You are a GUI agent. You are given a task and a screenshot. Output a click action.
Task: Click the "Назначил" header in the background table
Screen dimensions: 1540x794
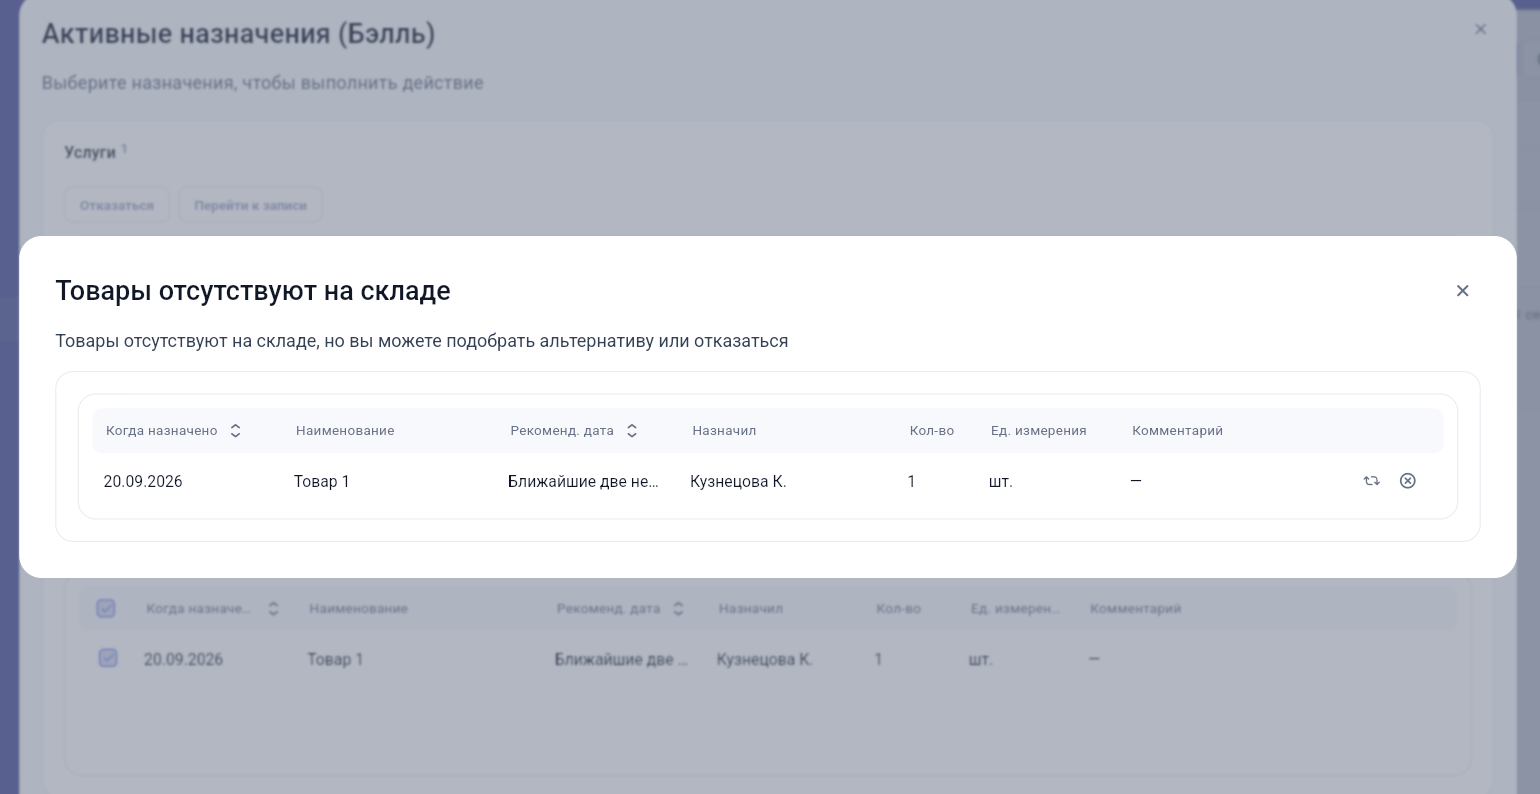(x=750, y=608)
